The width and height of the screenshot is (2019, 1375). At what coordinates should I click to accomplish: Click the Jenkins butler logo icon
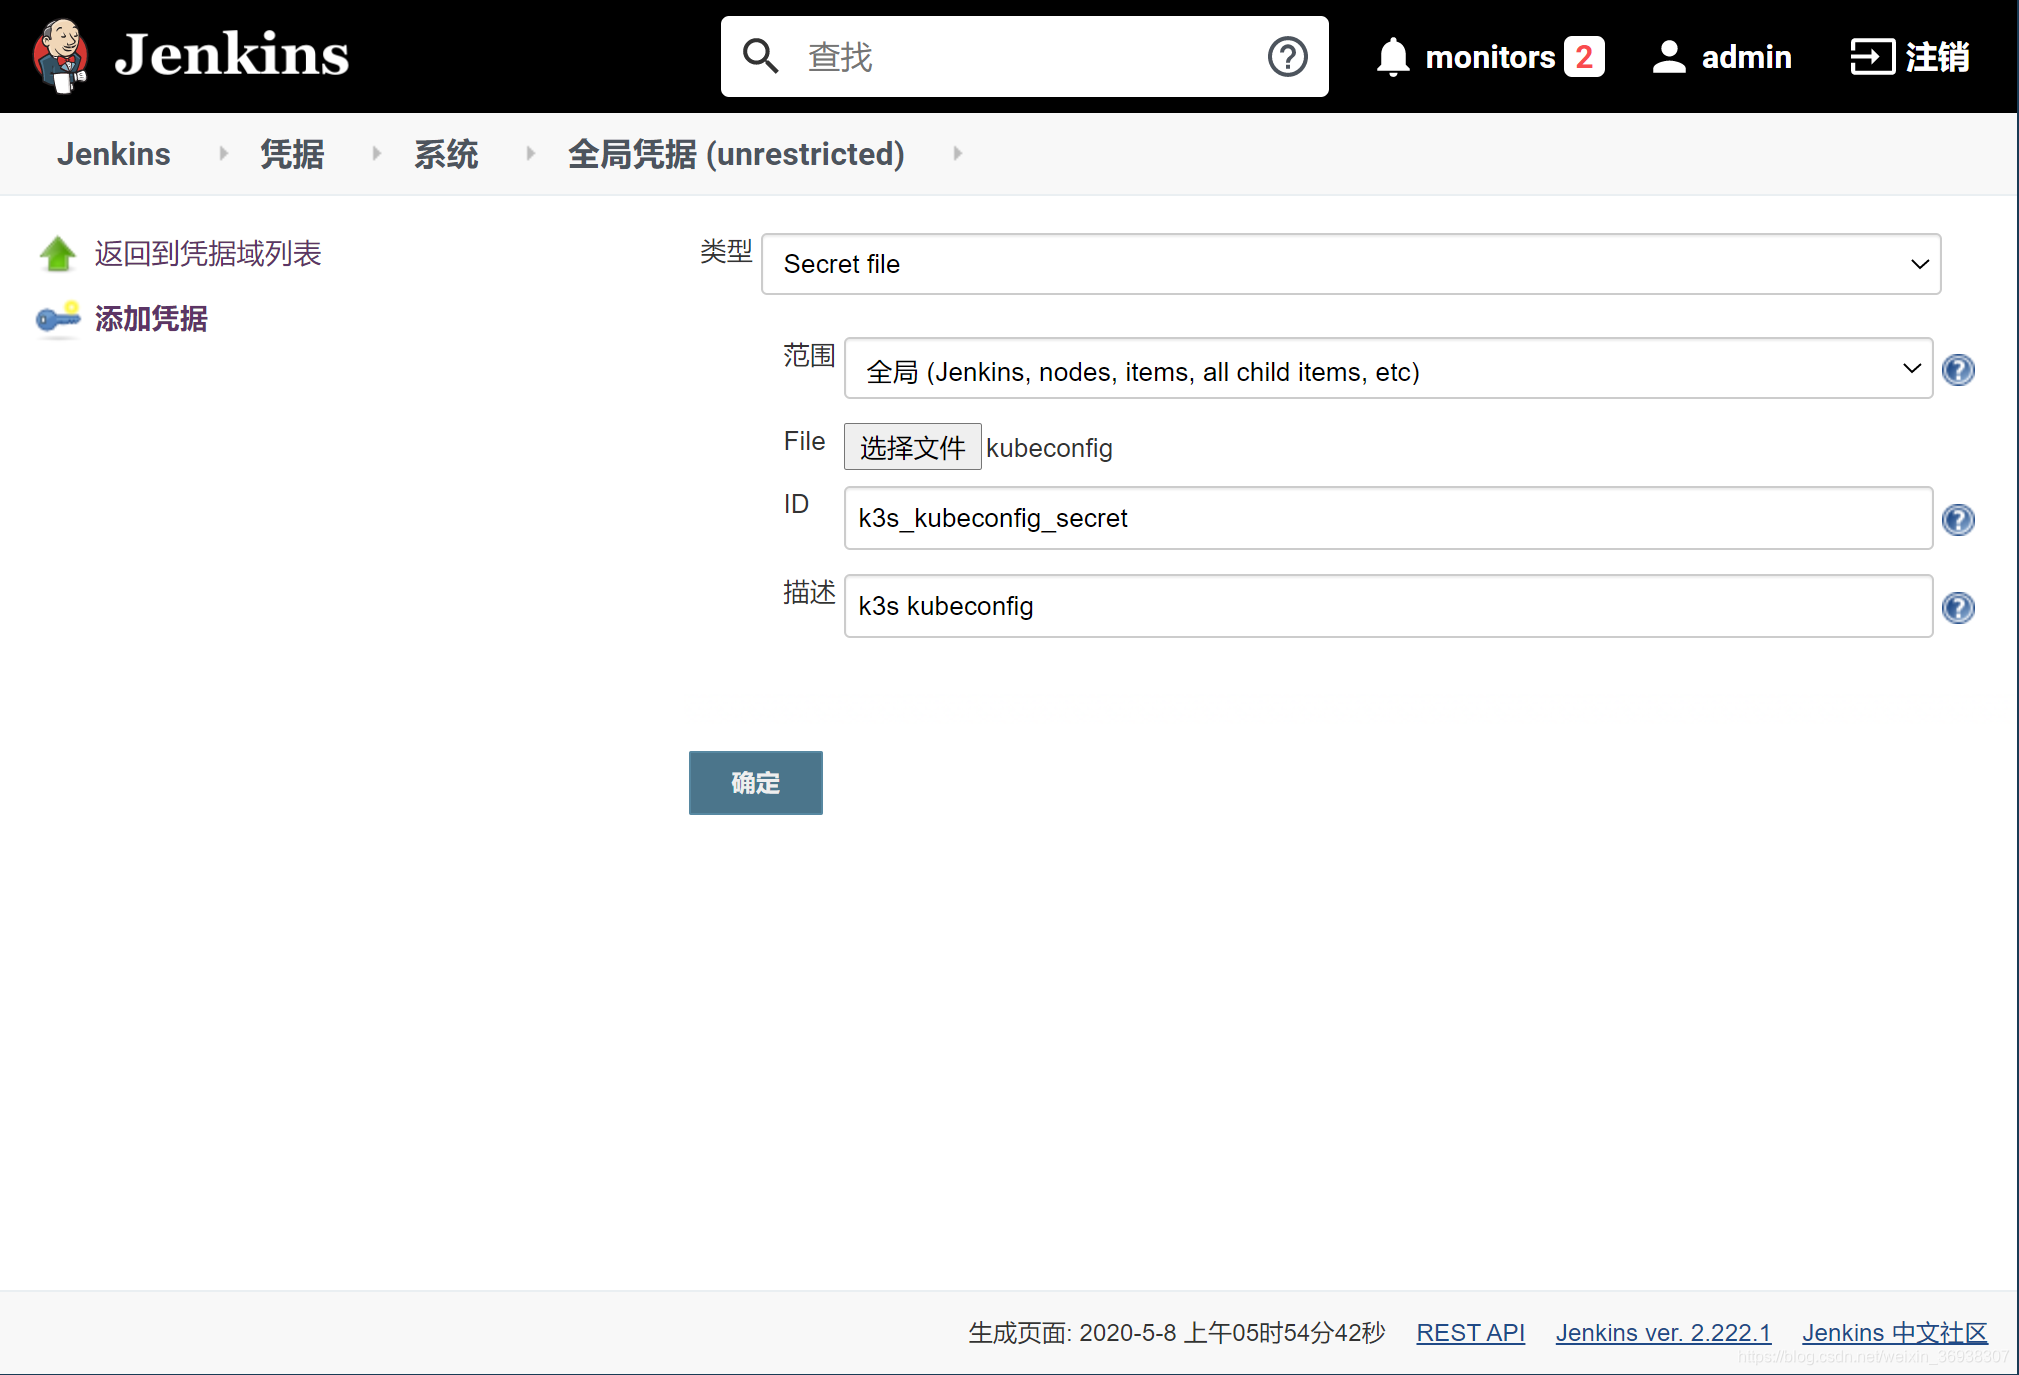pyautogui.click(x=61, y=56)
